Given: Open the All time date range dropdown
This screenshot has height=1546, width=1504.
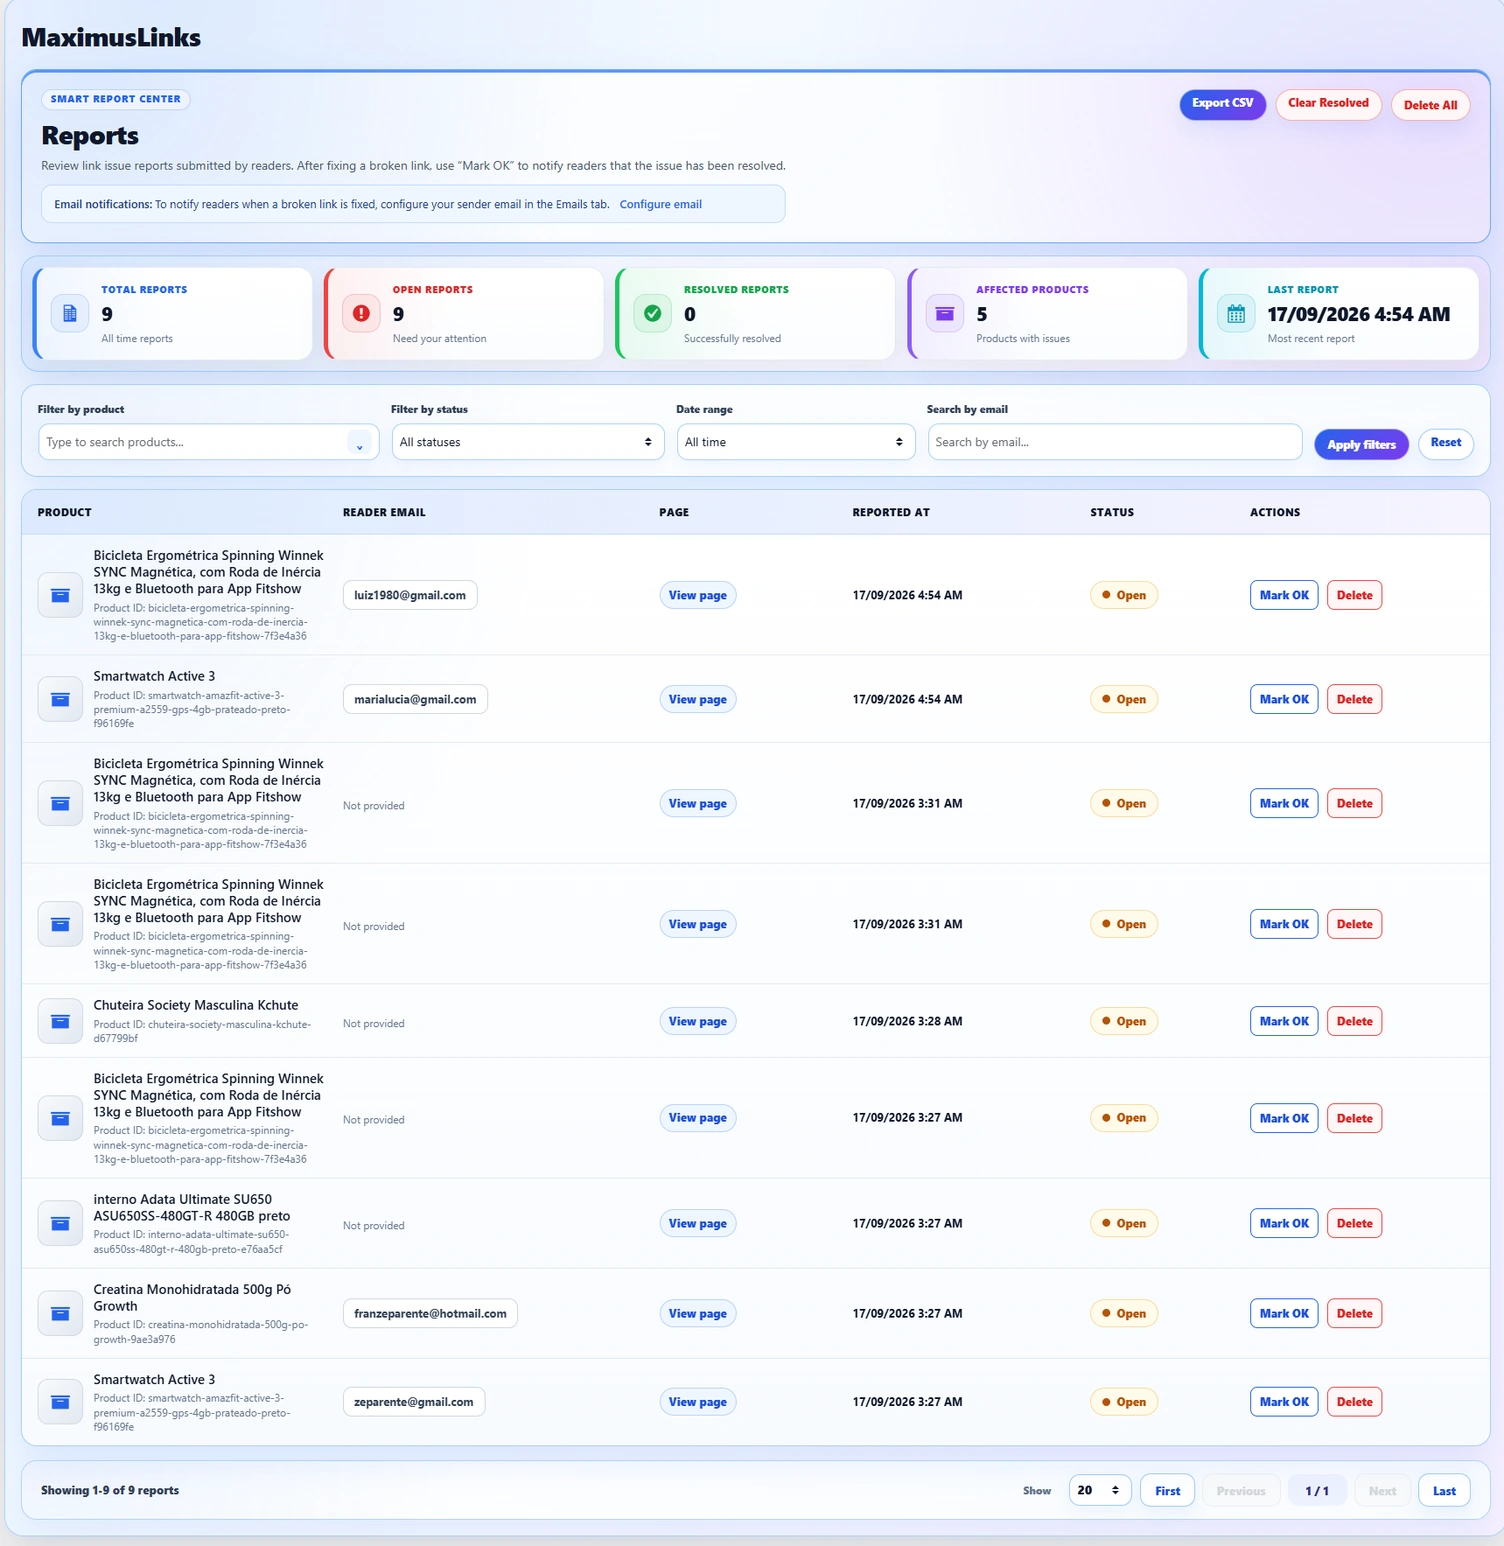Looking at the screenshot, I should click(x=796, y=442).
